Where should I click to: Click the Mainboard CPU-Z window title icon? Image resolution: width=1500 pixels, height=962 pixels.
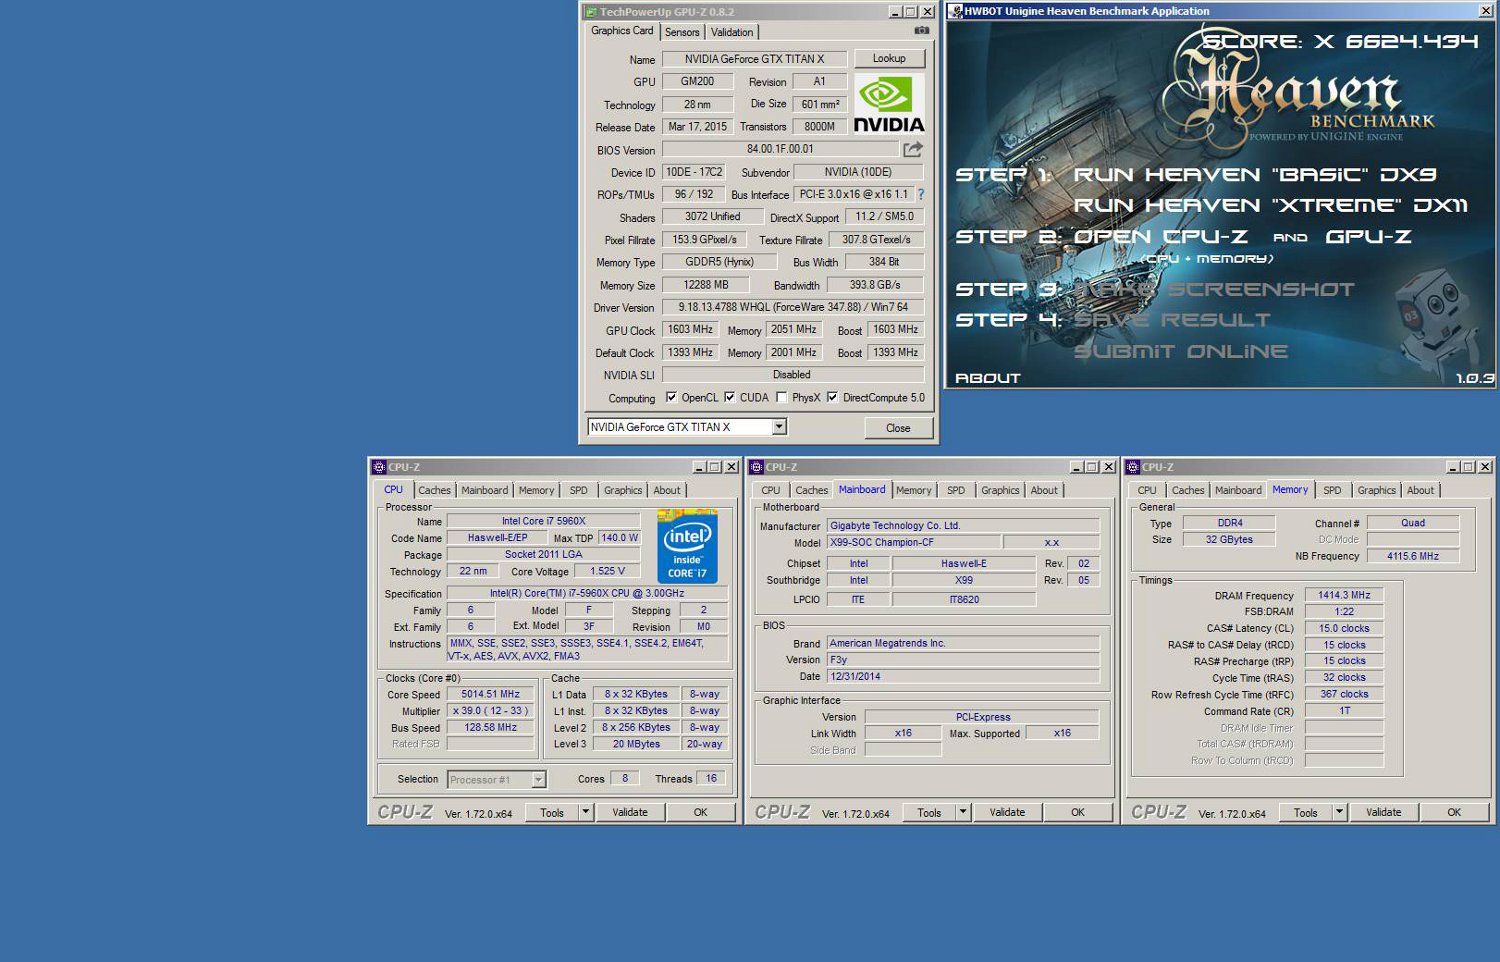[757, 467]
